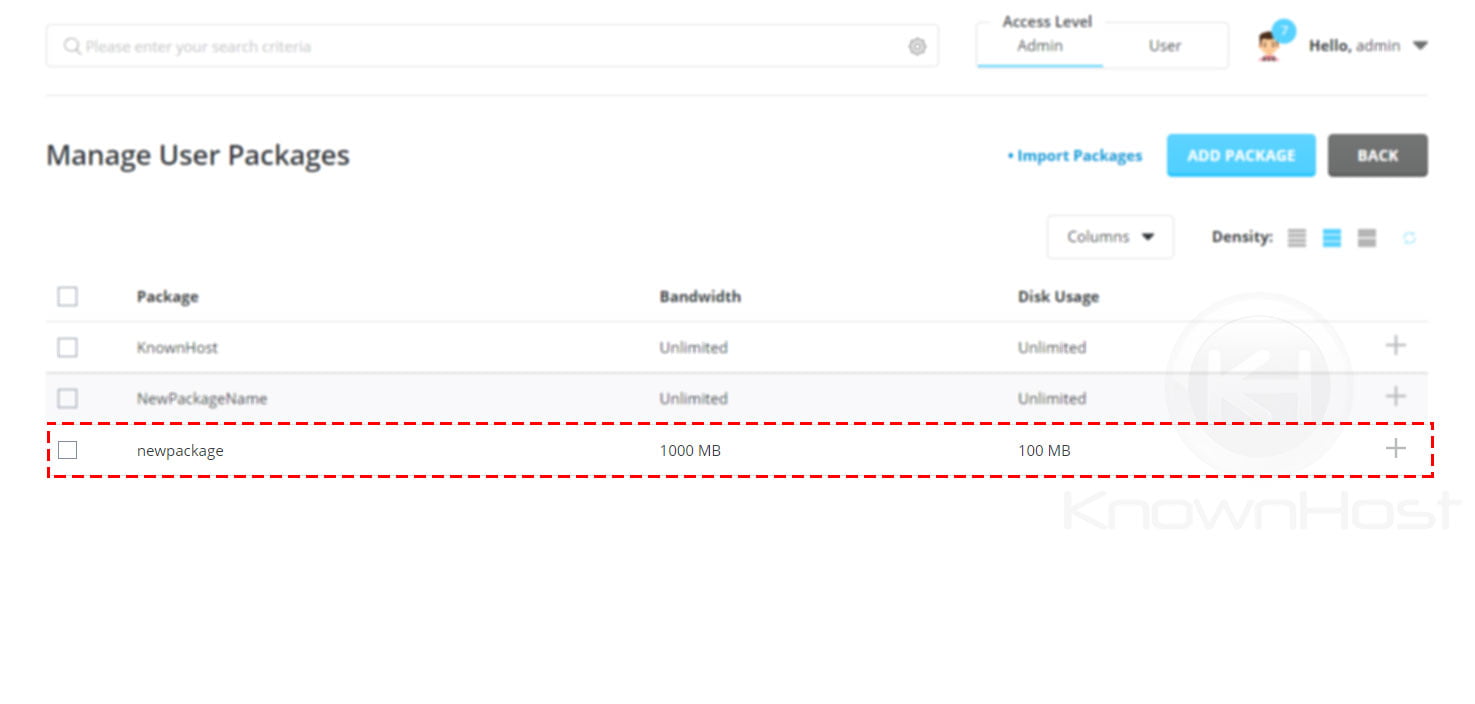Set table density to compact view
The width and height of the screenshot is (1475, 704).
click(1297, 237)
